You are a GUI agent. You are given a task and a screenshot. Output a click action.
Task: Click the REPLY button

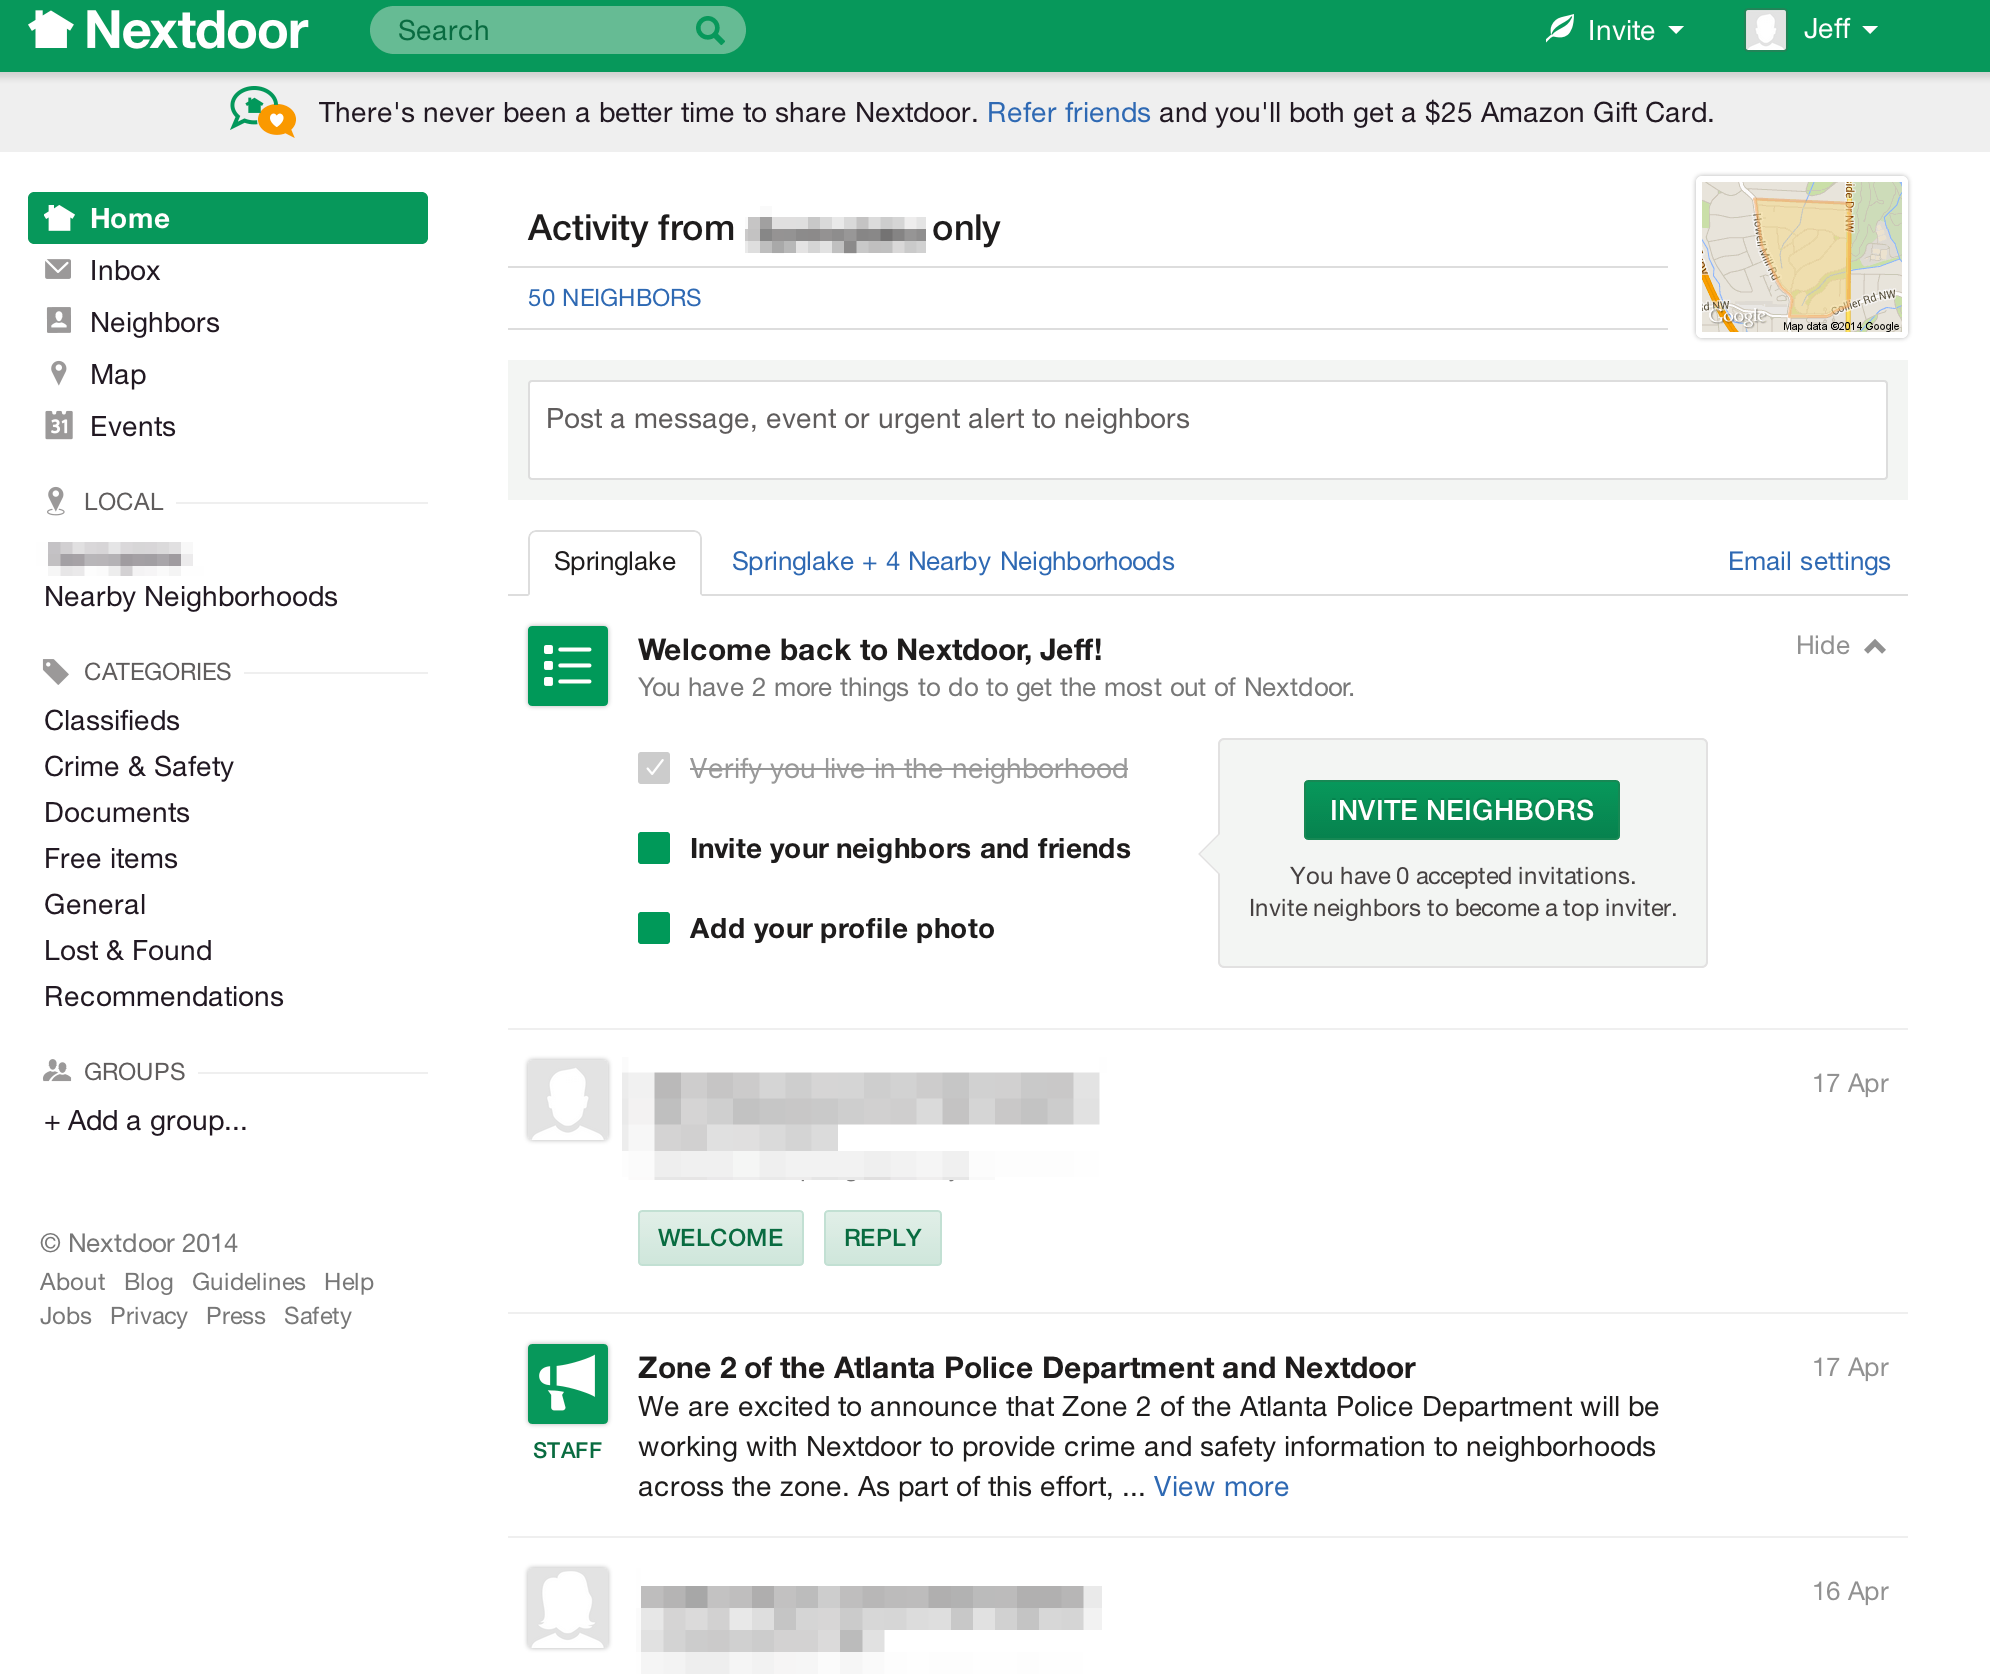click(x=883, y=1238)
